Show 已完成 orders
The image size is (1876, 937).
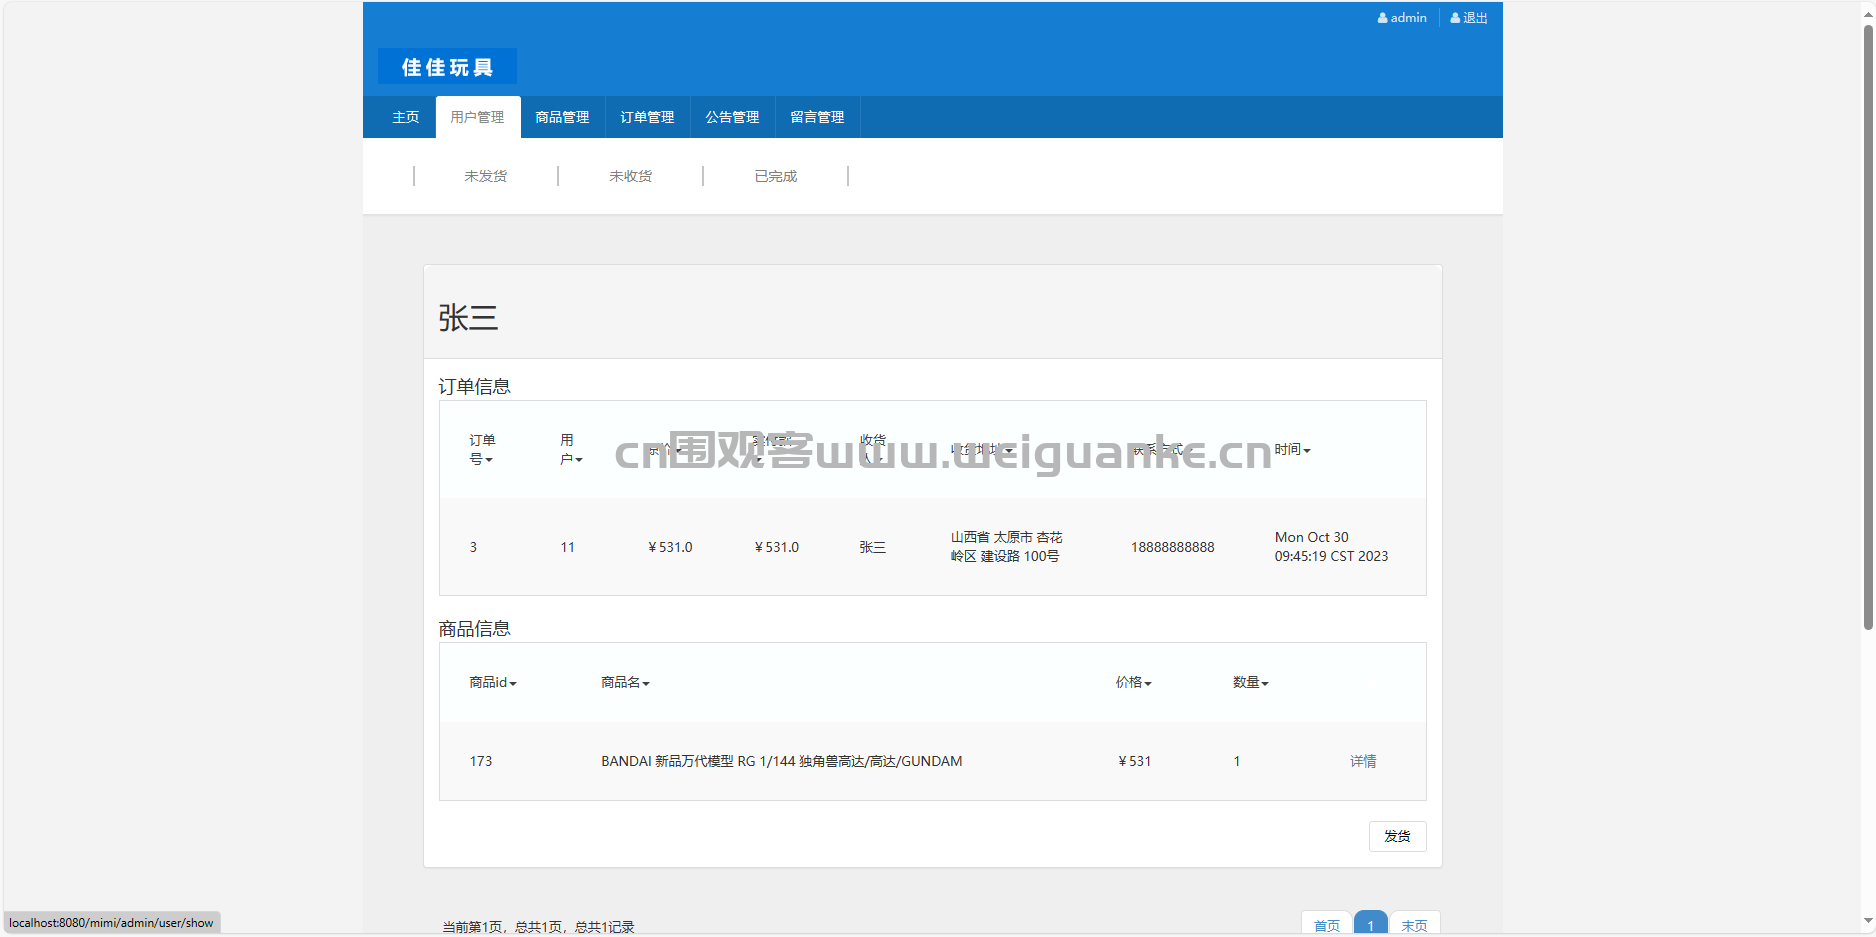(x=776, y=176)
